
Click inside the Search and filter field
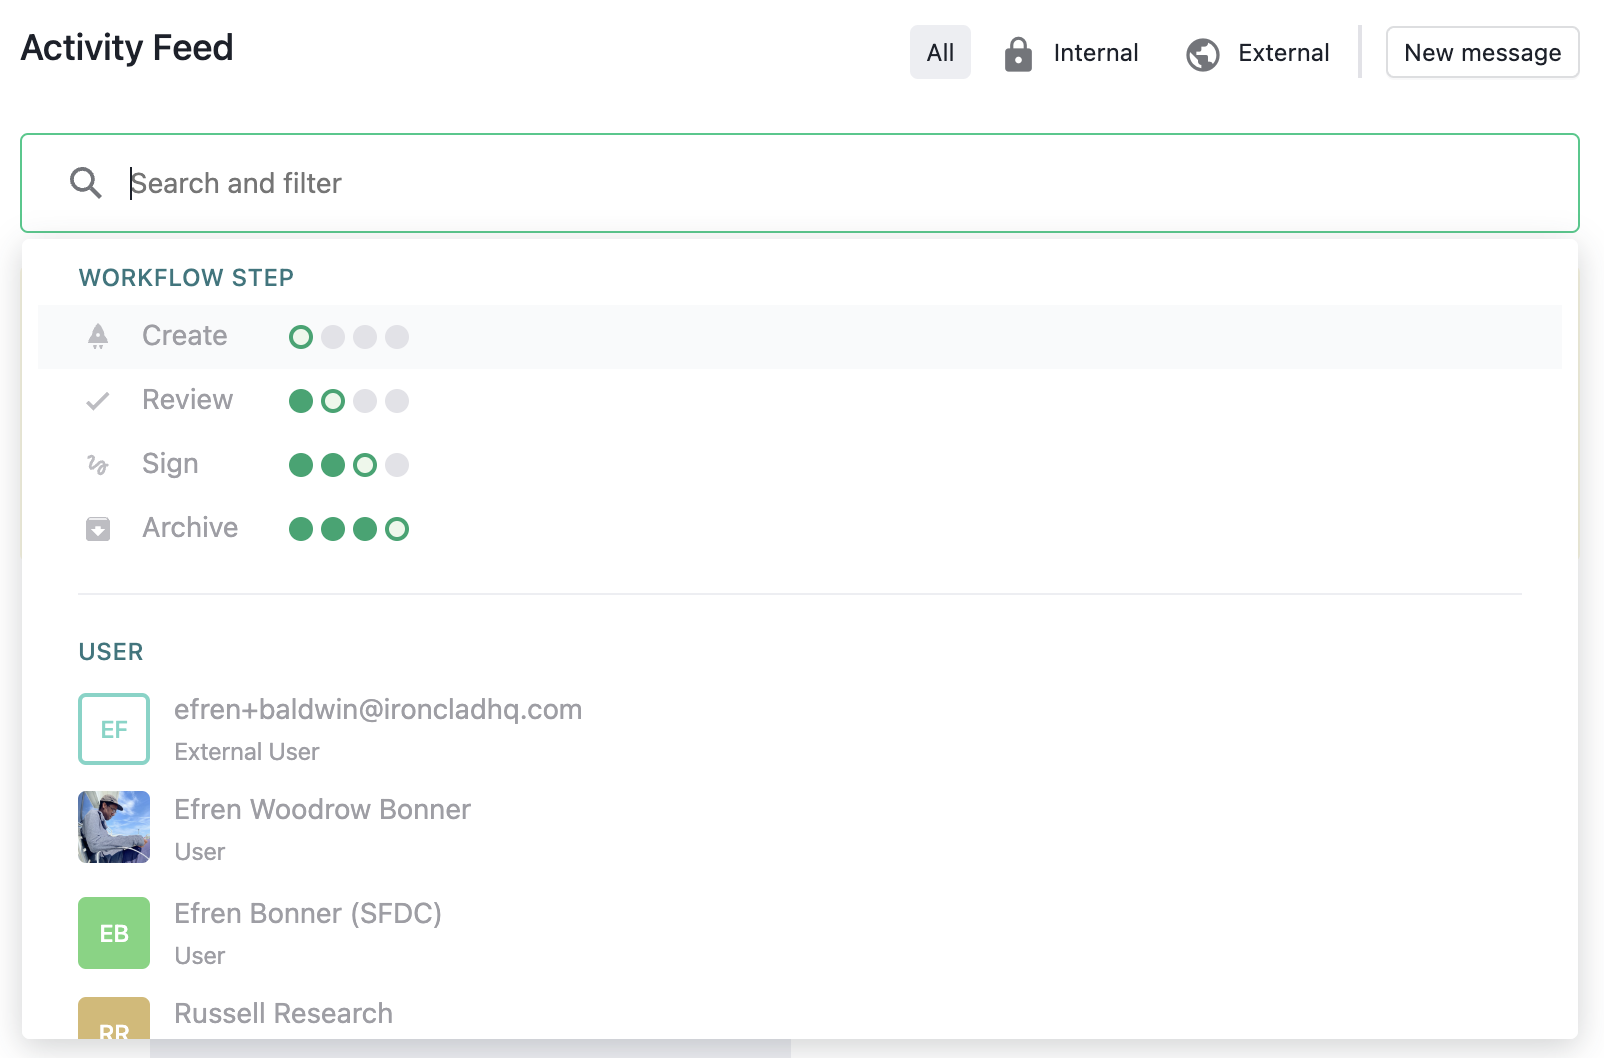400,183
